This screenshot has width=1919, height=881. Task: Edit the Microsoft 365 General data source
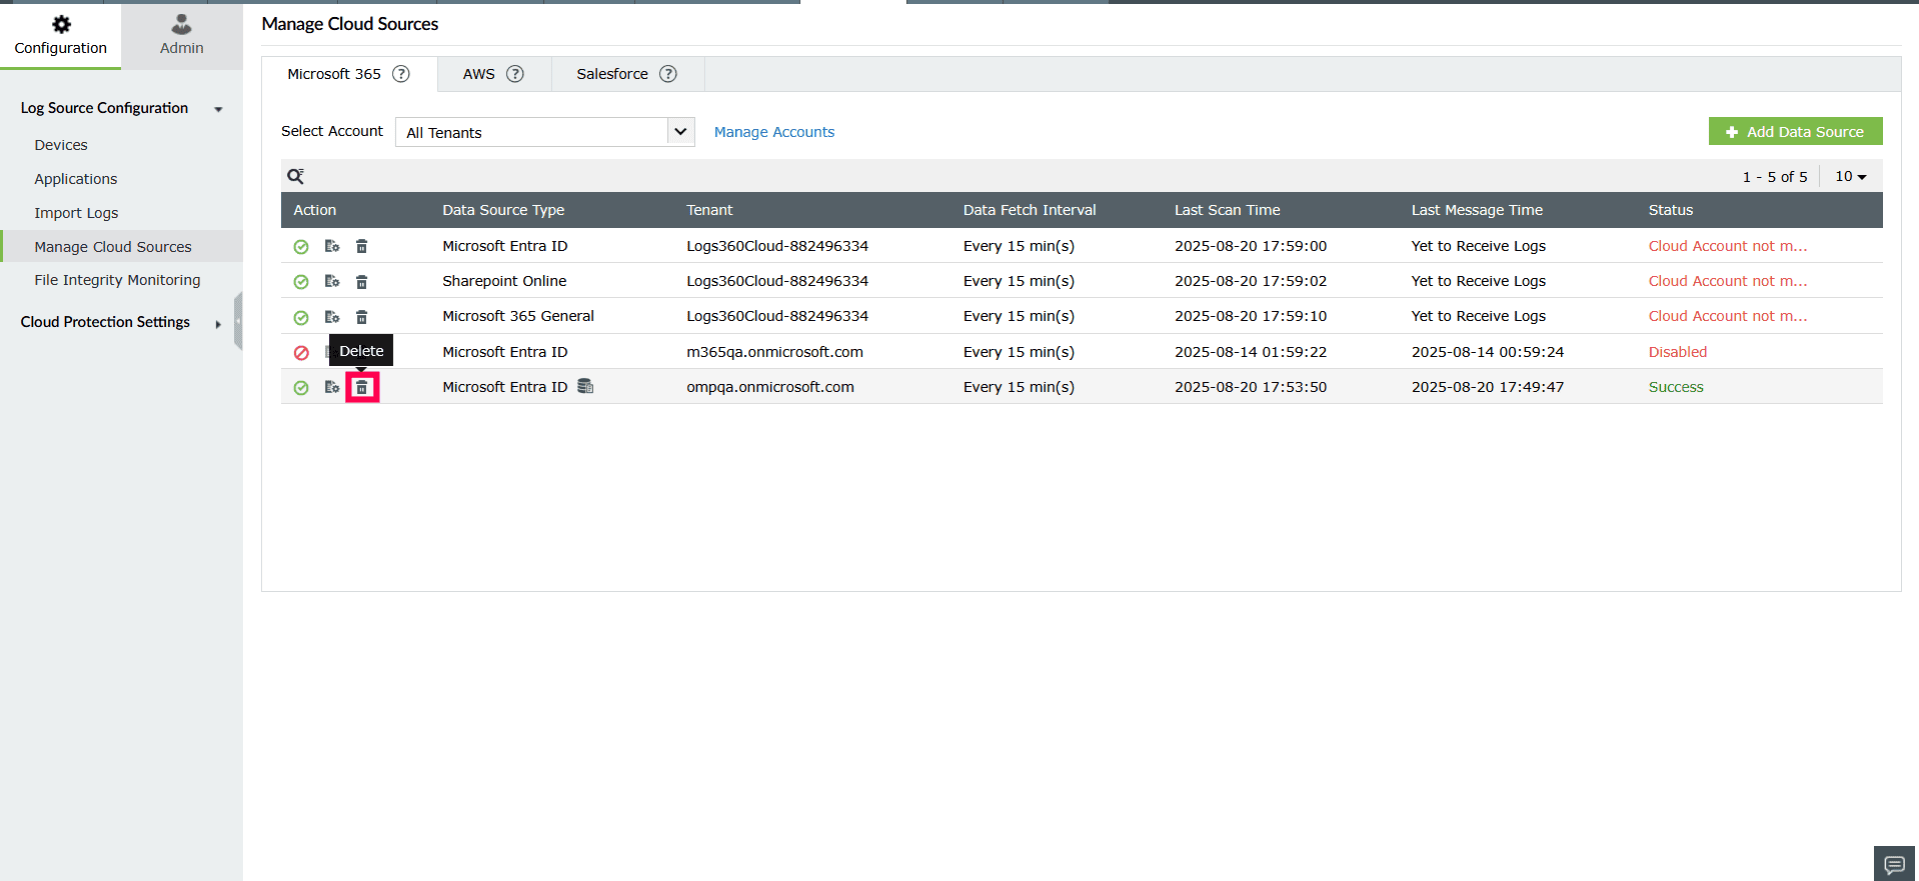pyautogui.click(x=332, y=316)
